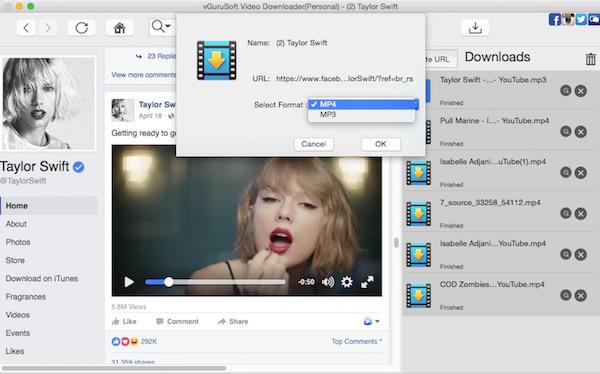Open the home page icon

click(120, 28)
